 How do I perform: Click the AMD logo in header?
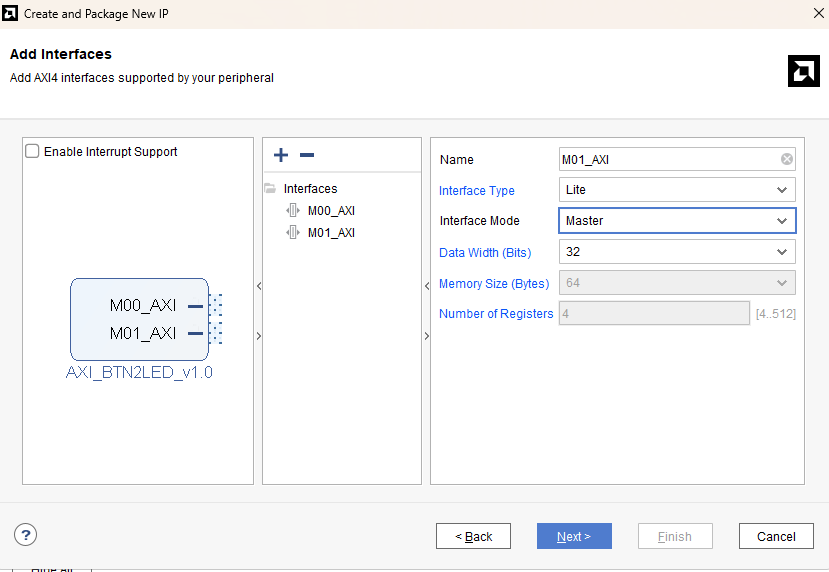pos(803,71)
